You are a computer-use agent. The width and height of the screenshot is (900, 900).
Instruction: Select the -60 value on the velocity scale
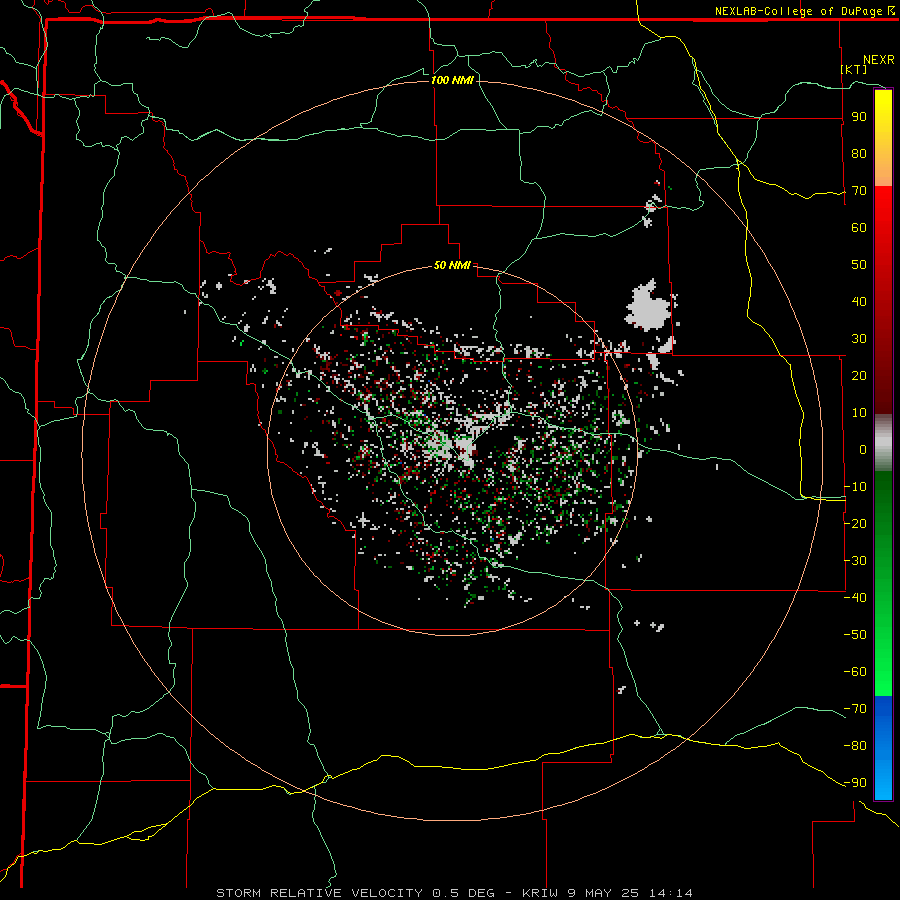click(855, 672)
